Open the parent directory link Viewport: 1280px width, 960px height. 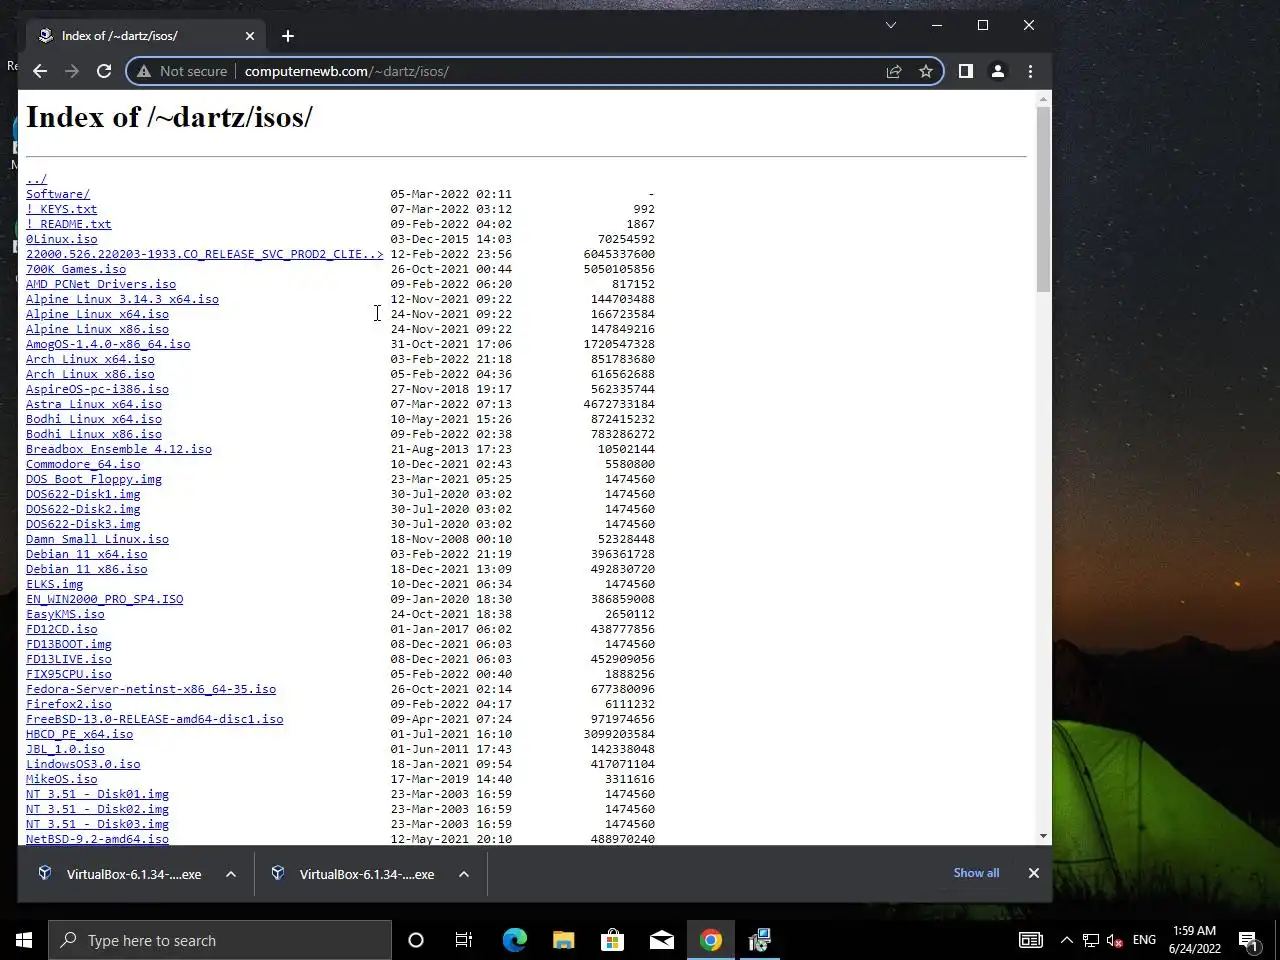(37, 179)
